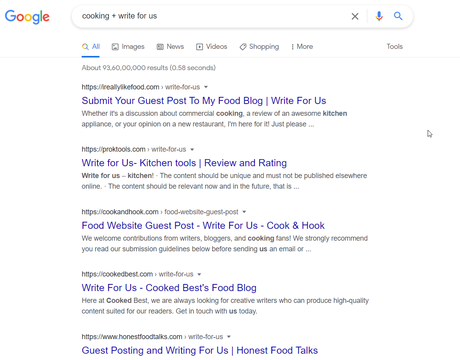The height and width of the screenshot is (360, 460).
Task: Switch to the News tab
Action: (x=170, y=47)
